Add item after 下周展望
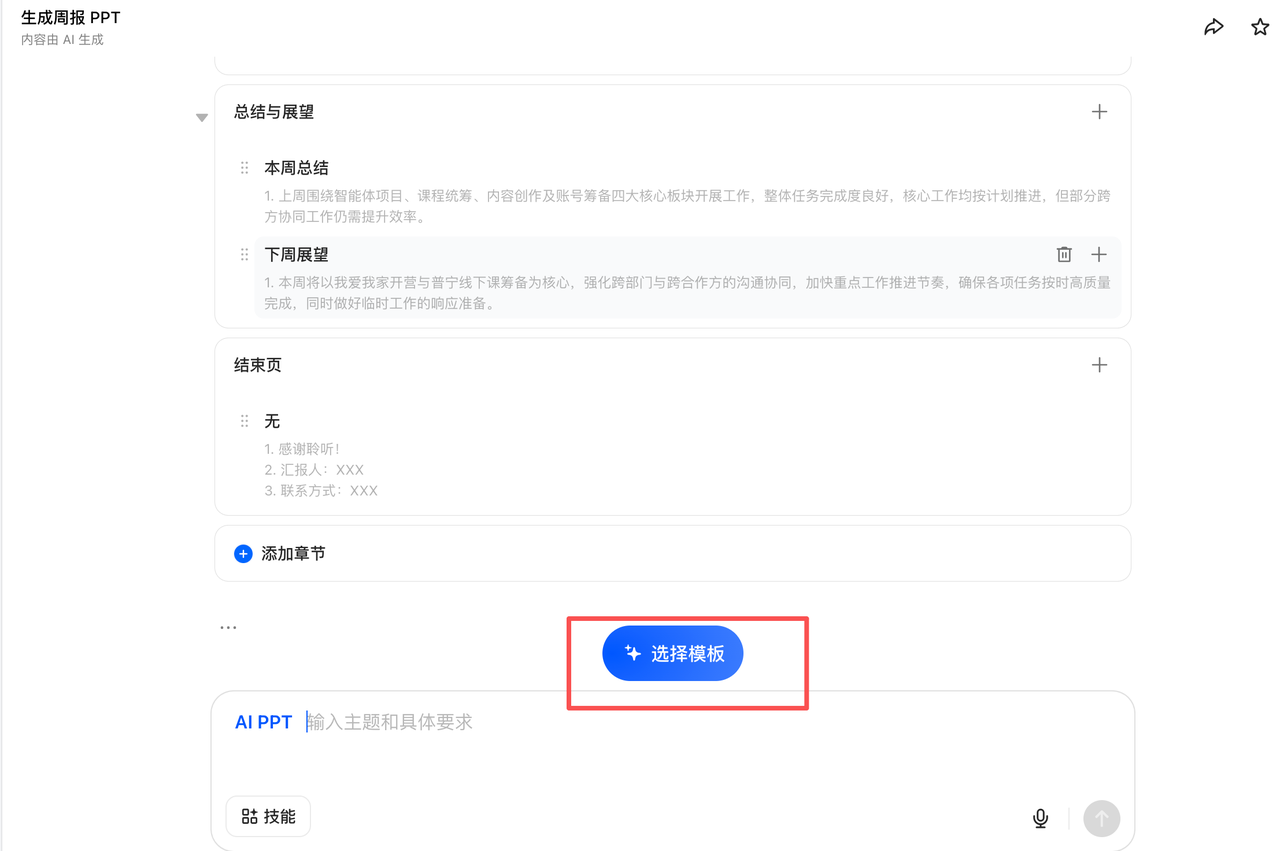 pos(1099,255)
